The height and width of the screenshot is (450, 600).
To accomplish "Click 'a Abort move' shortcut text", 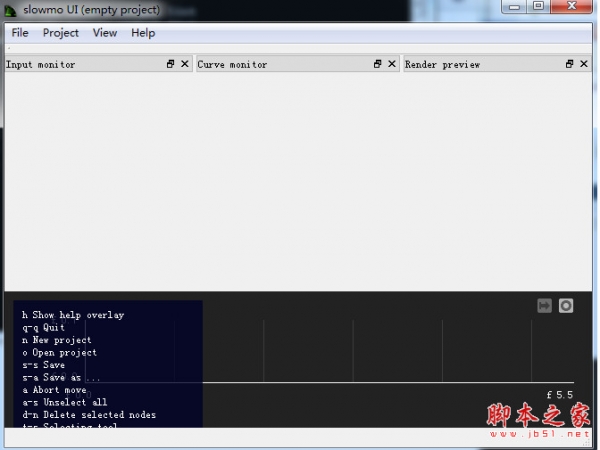I will click(54, 390).
